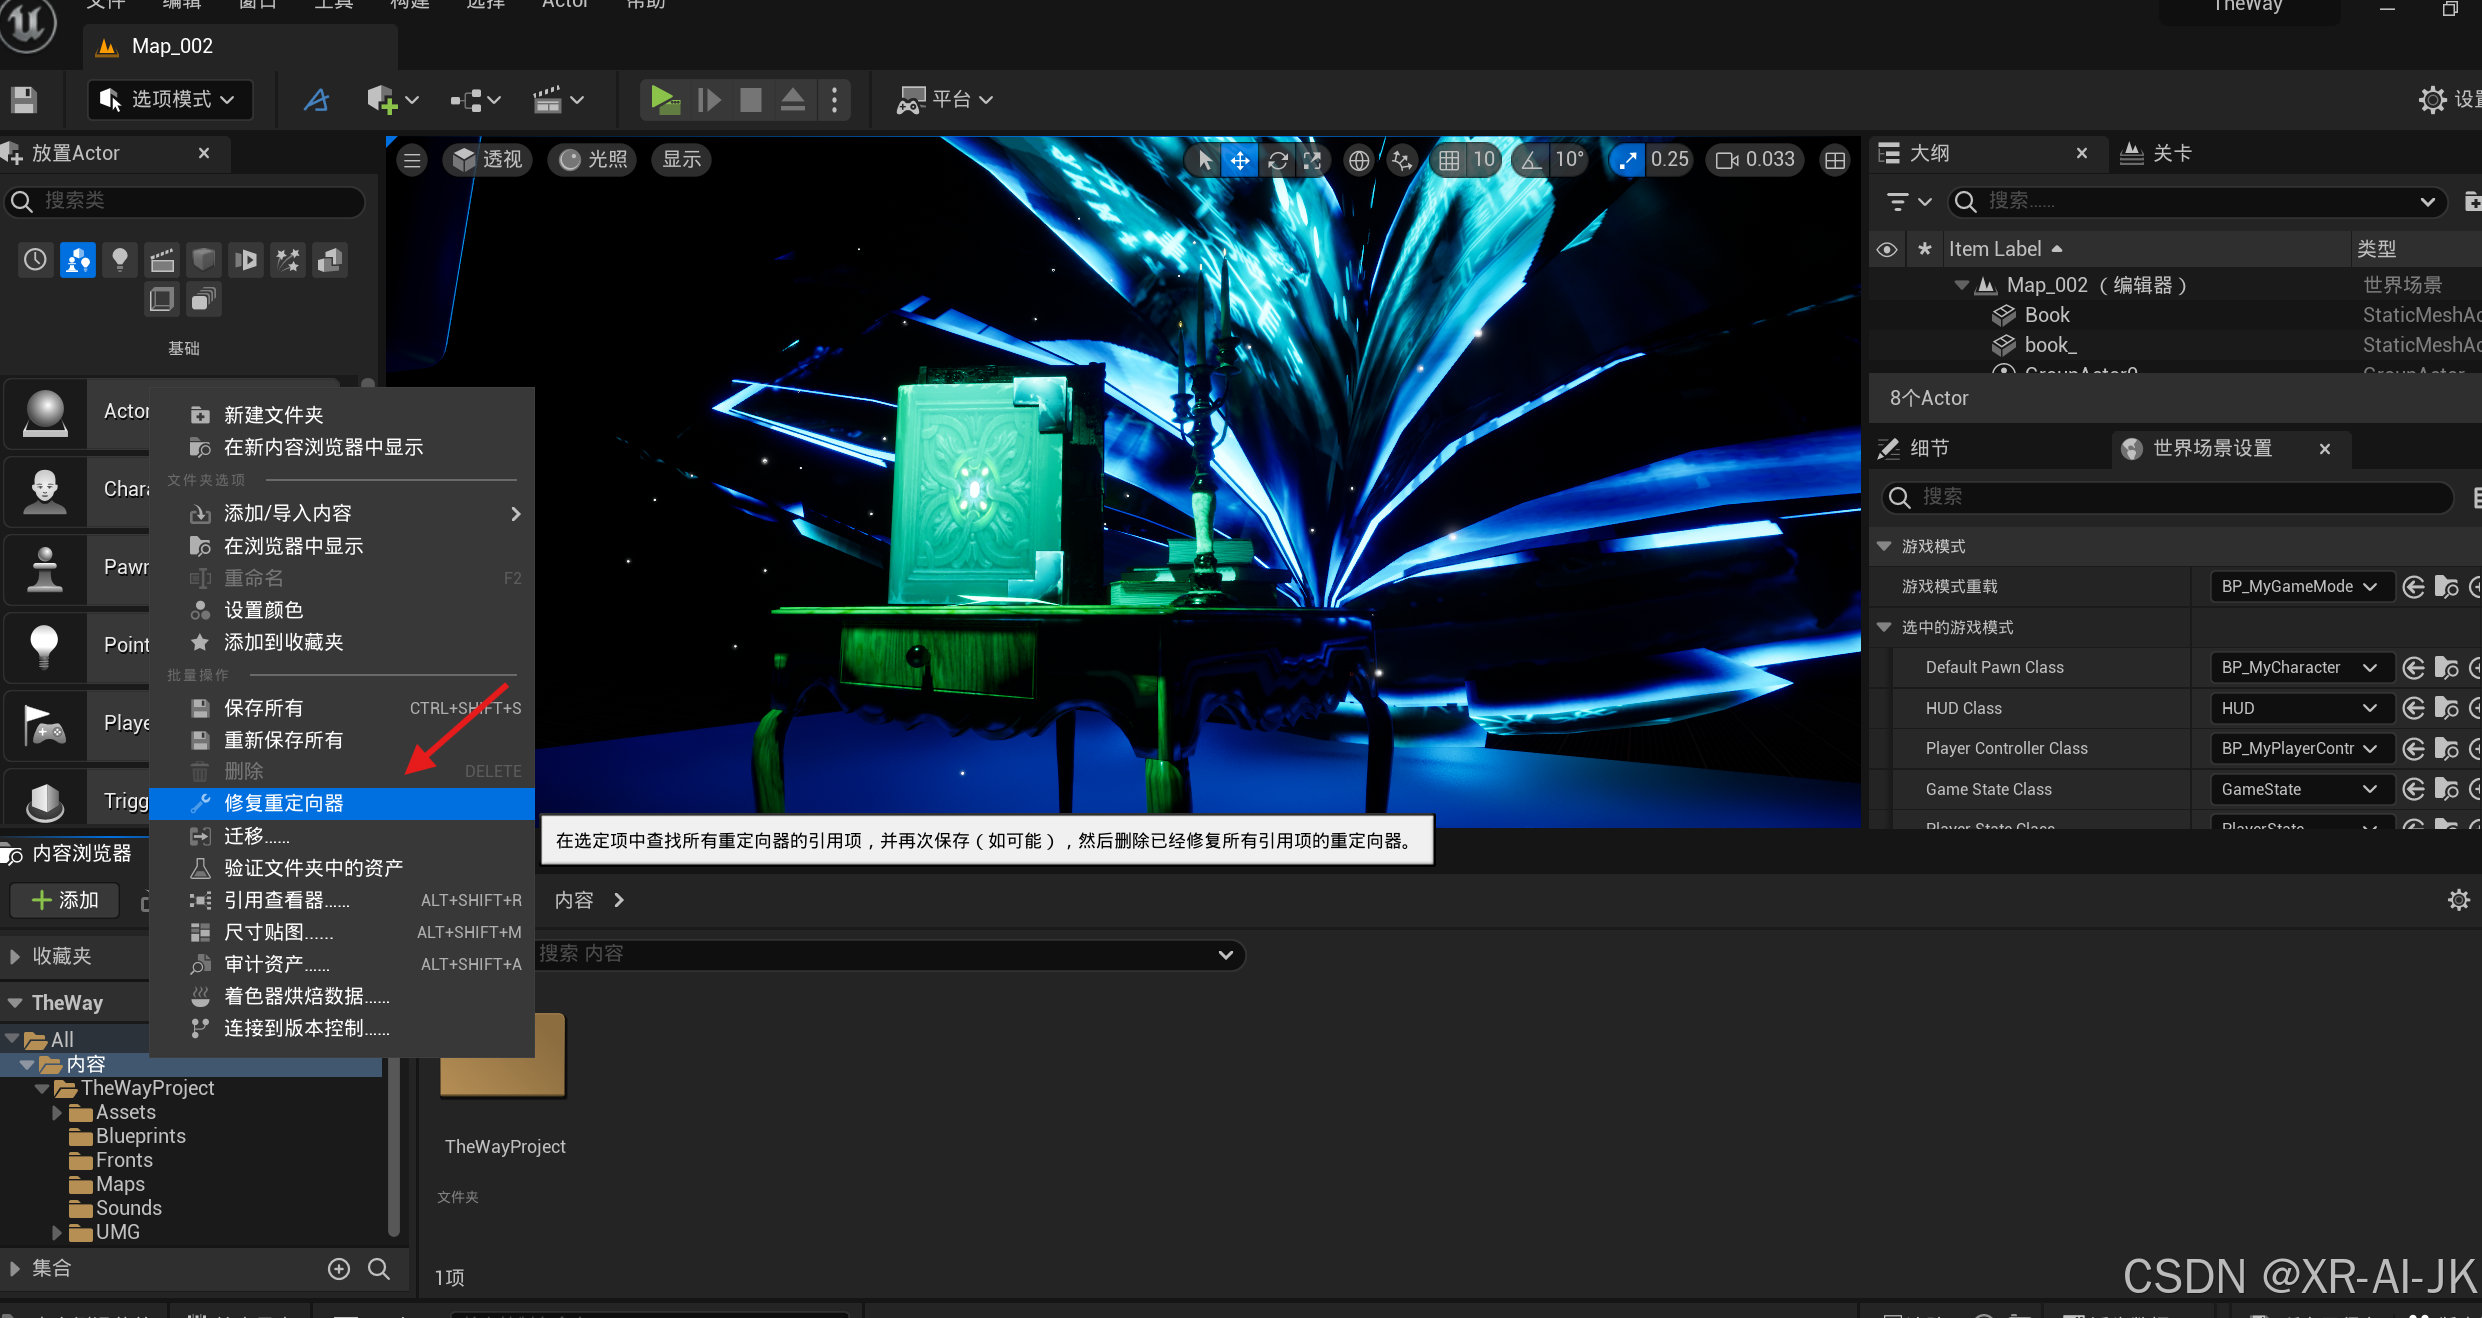Image resolution: width=2482 pixels, height=1318 pixels.
Task: Click the 光照 lit view mode button
Action: pyautogui.click(x=594, y=160)
